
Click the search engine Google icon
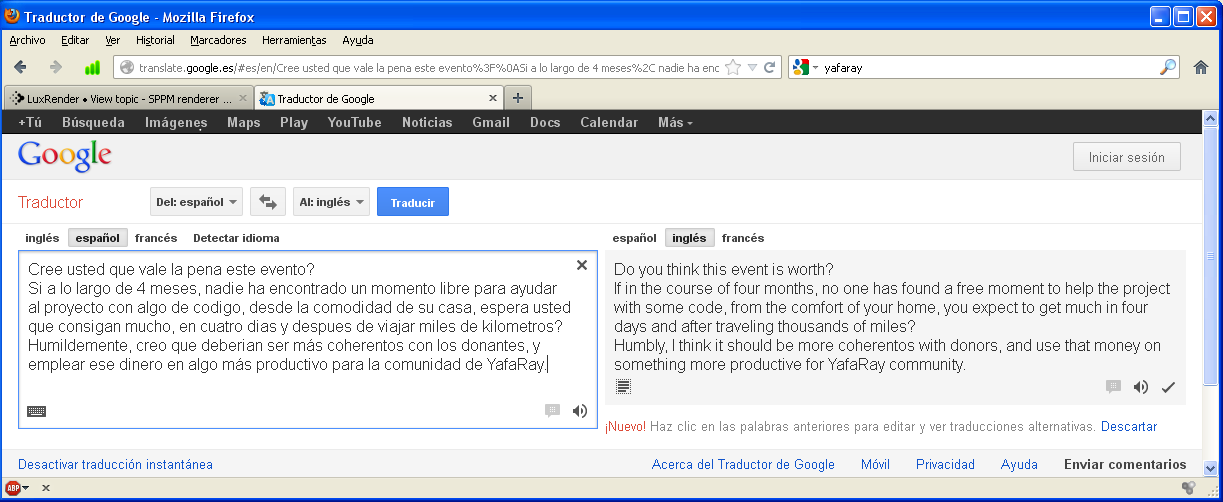(x=800, y=68)
